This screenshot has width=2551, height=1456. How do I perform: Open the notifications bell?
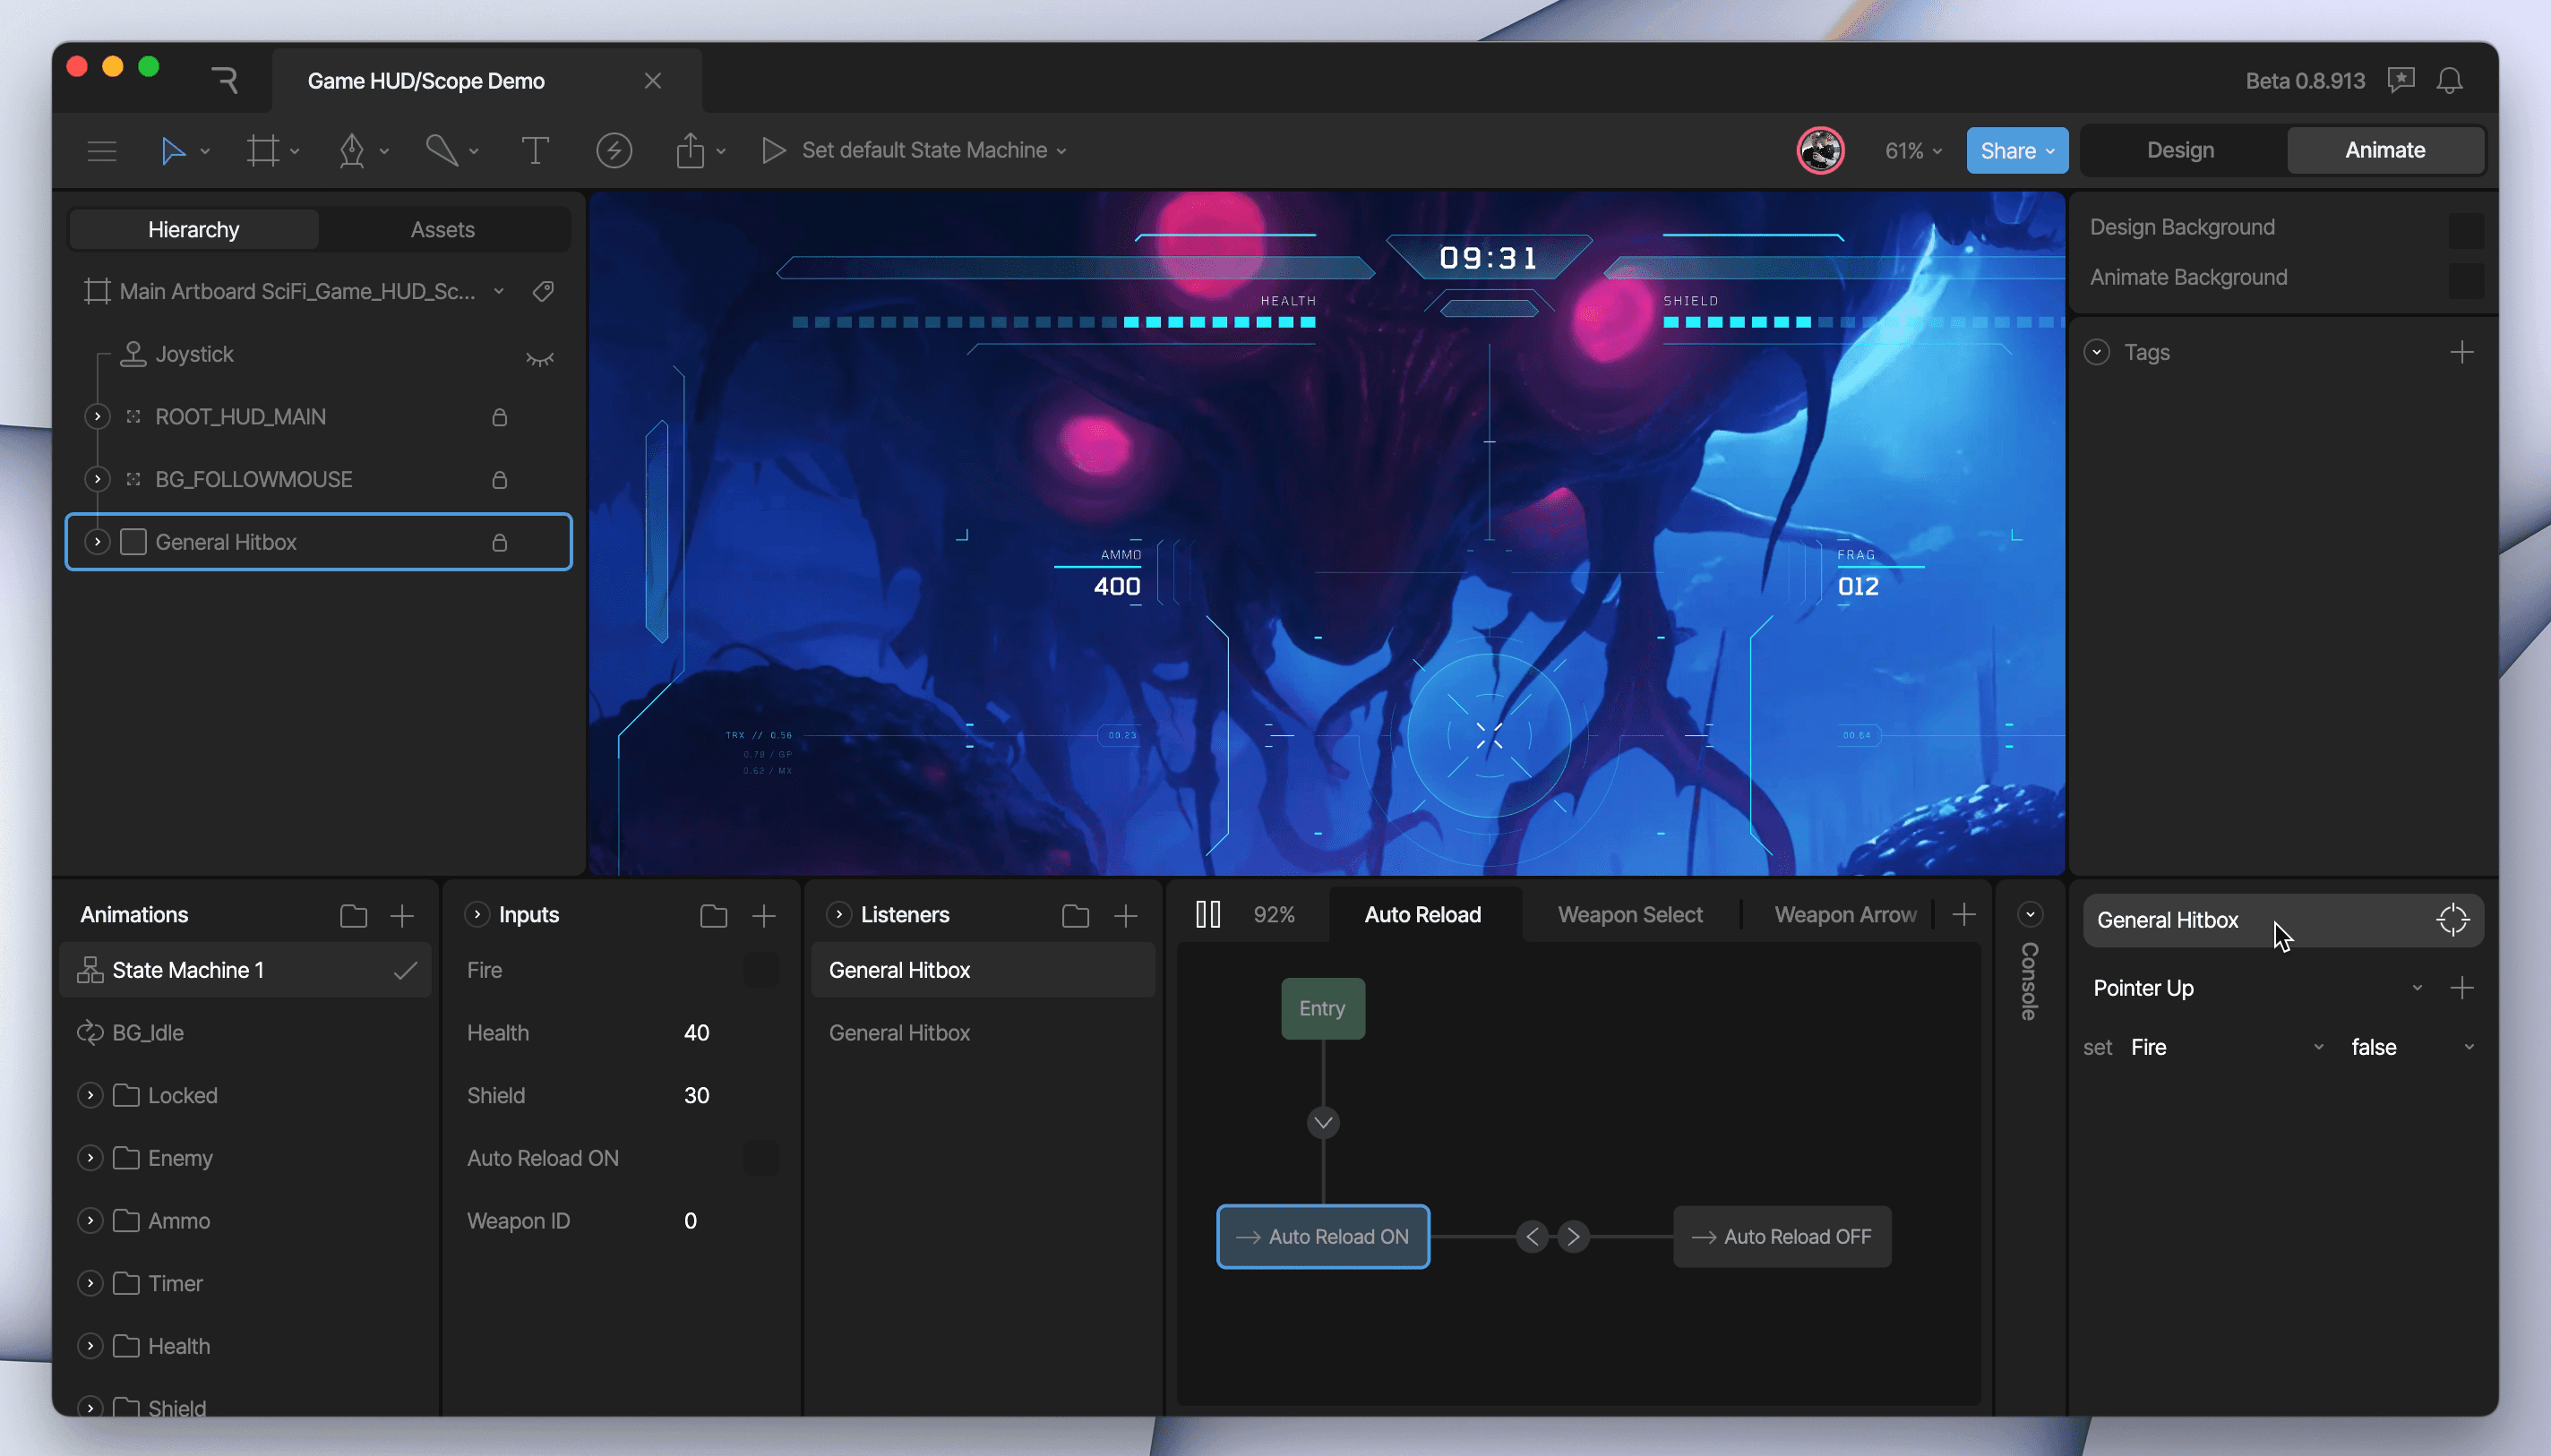click(2449, 81)
